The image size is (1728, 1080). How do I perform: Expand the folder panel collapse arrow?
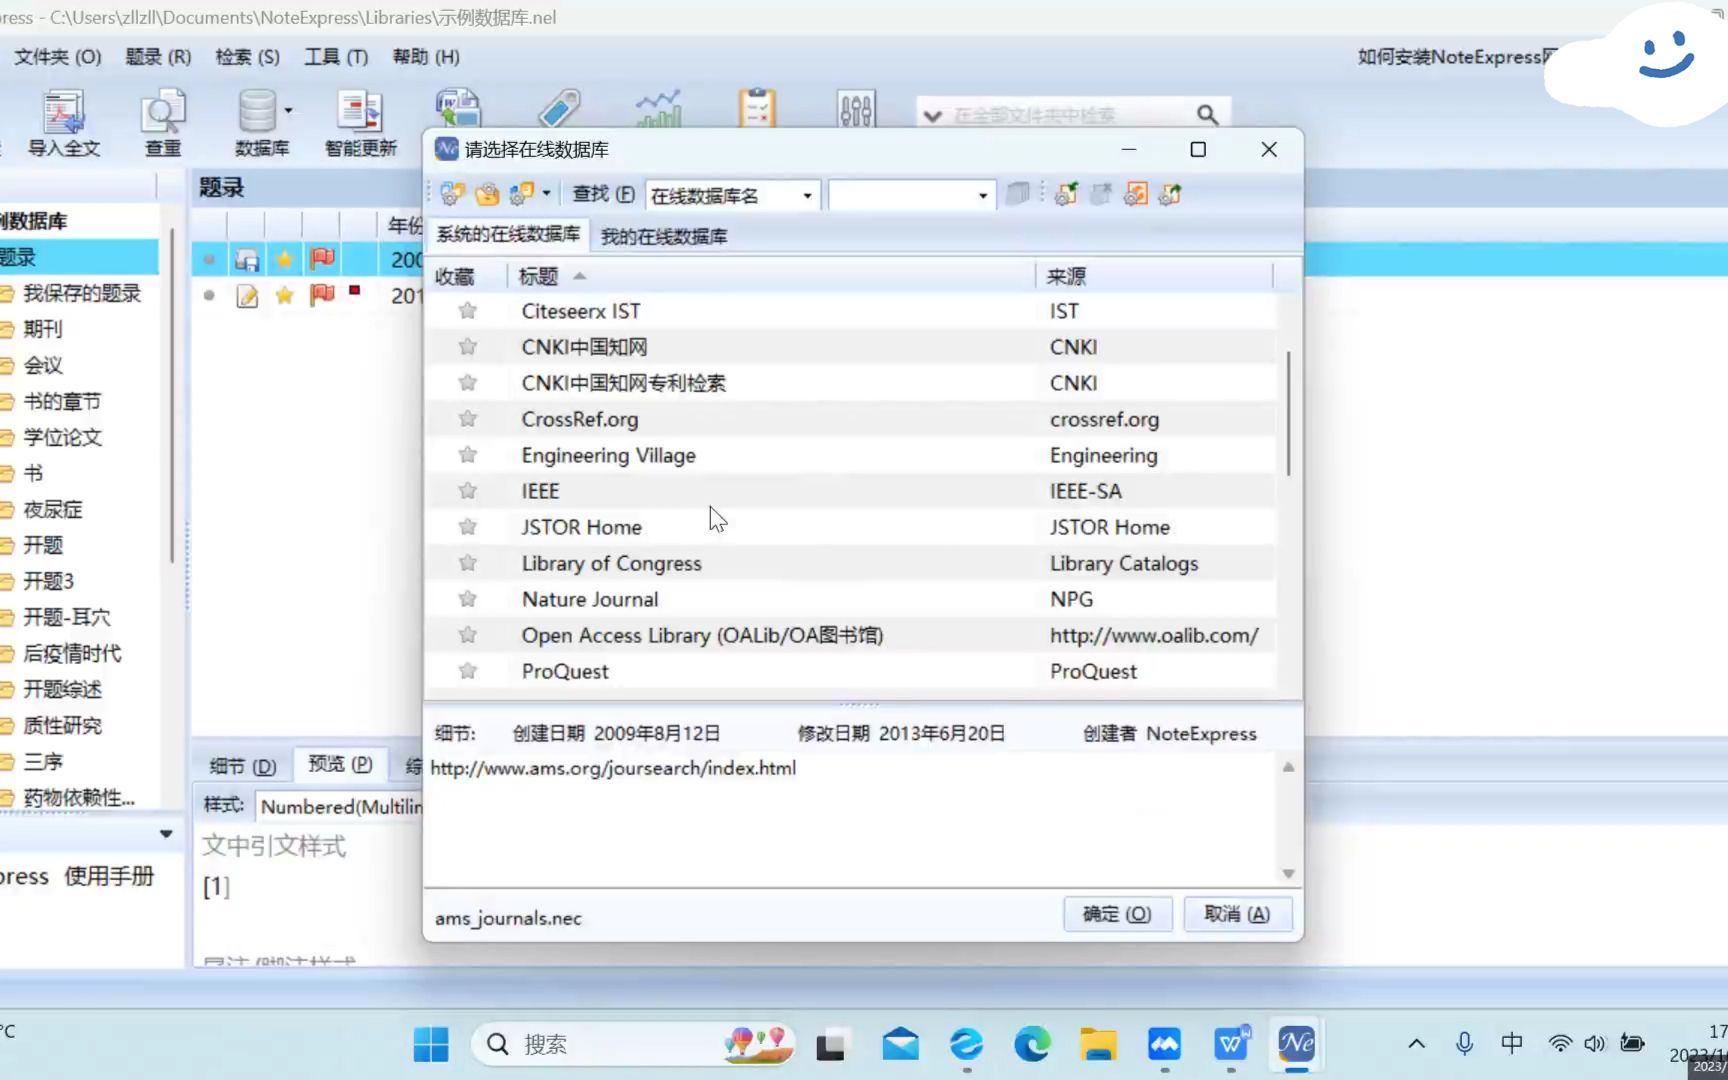[x=166, y=833]
